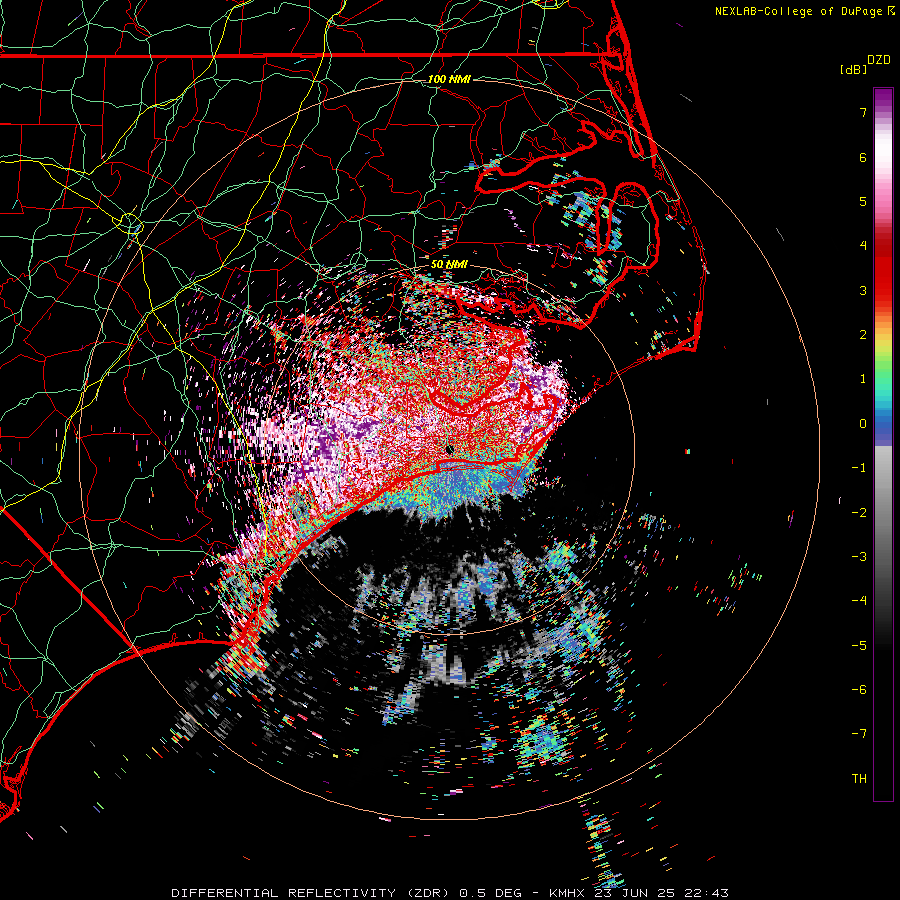Click the 3 value on the scale

click(863, 290)
